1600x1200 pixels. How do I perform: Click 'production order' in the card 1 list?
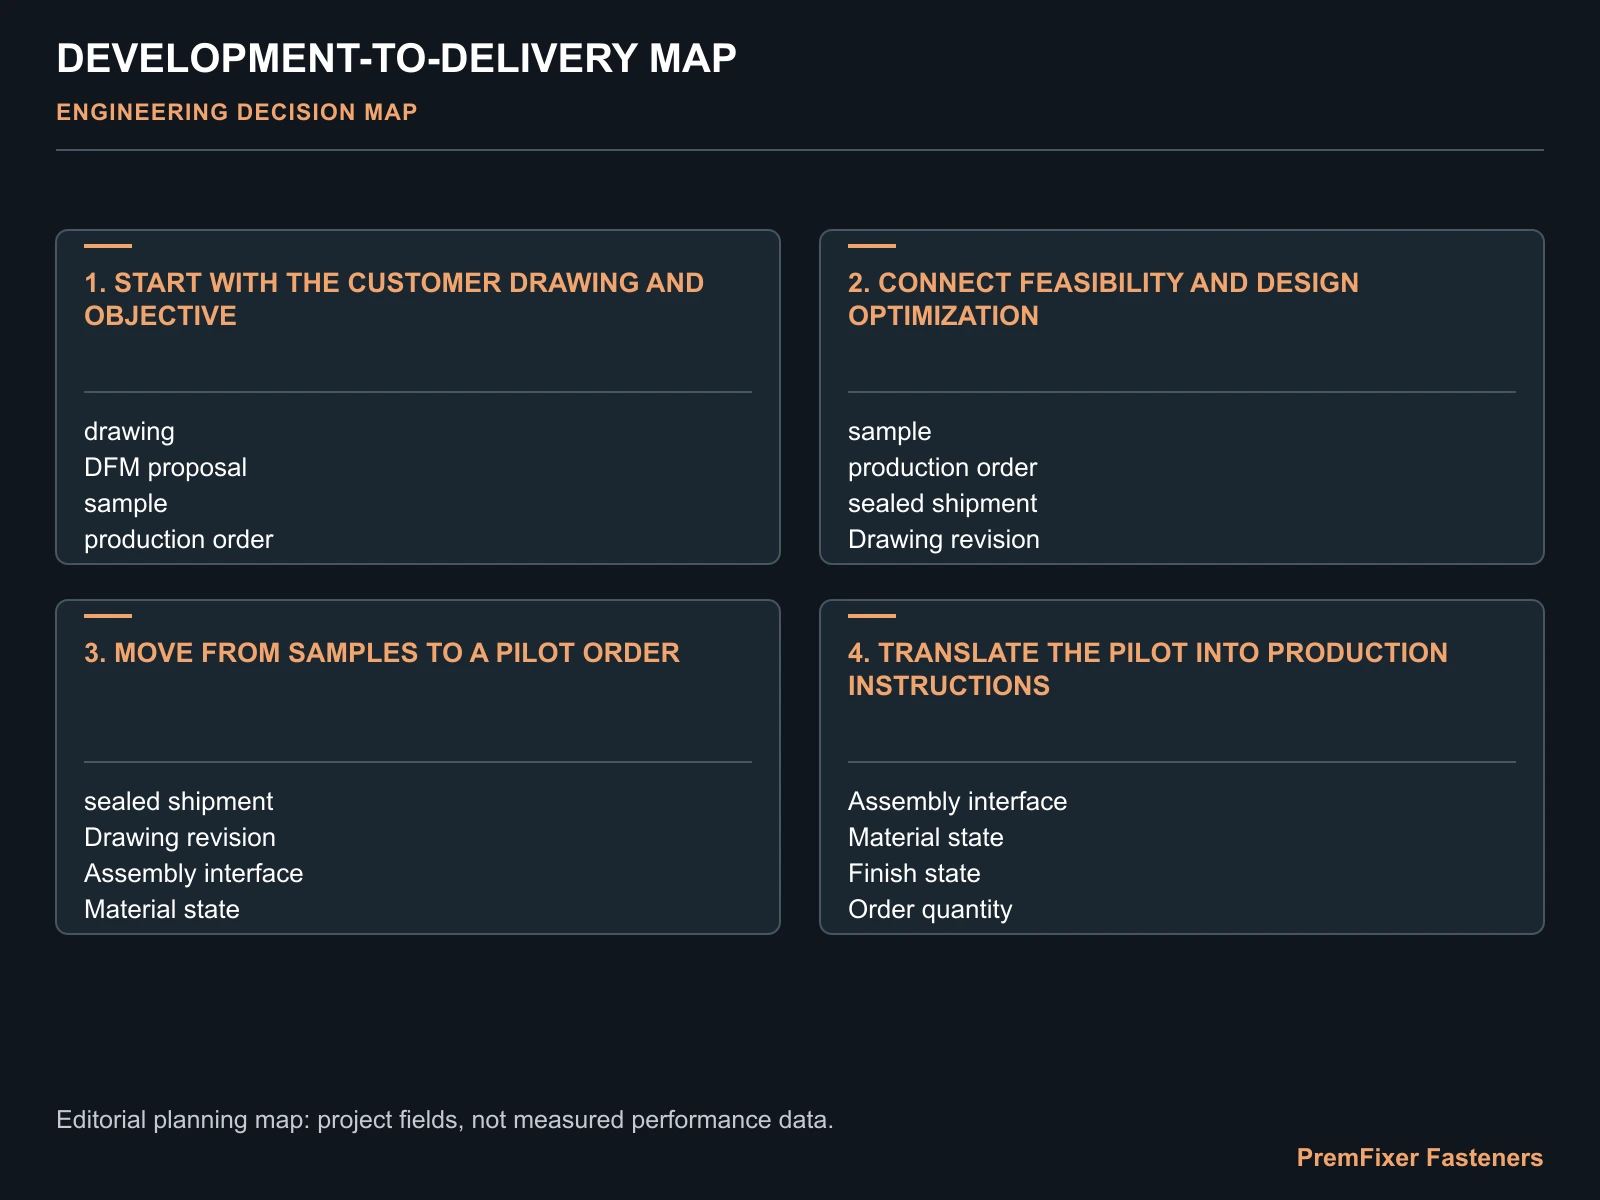coord(178,540)
